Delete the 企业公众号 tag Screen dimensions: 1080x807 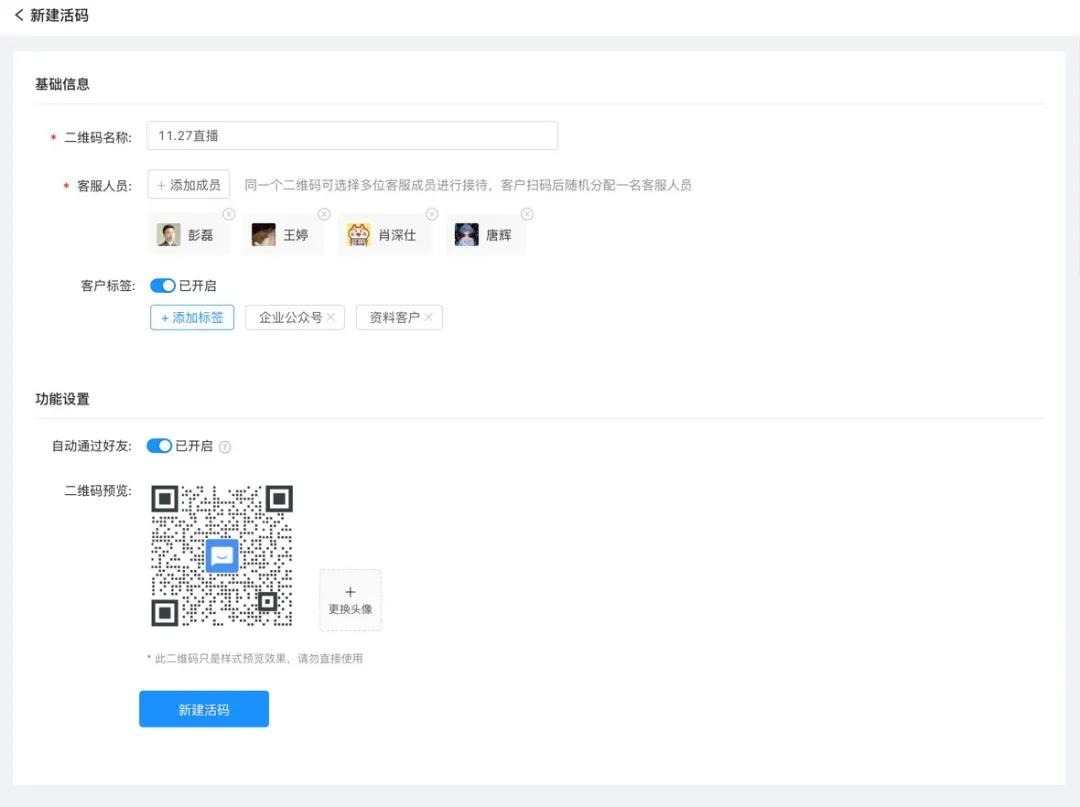328,317
